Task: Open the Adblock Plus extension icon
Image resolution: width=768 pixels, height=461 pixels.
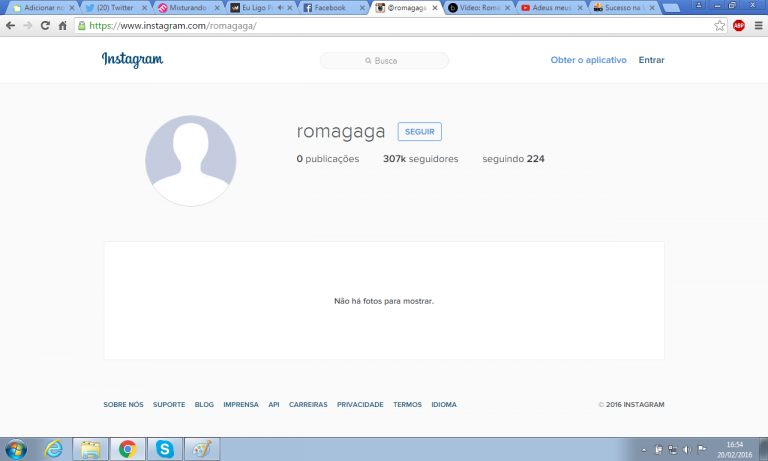Action: coord(739,25)
